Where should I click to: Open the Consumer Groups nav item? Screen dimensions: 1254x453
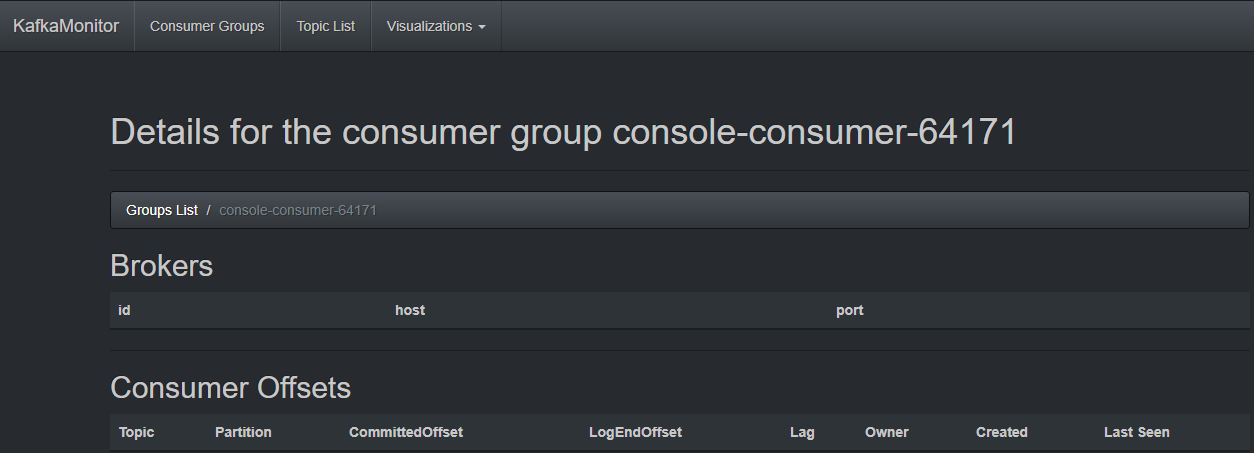(x=207, y=26)
